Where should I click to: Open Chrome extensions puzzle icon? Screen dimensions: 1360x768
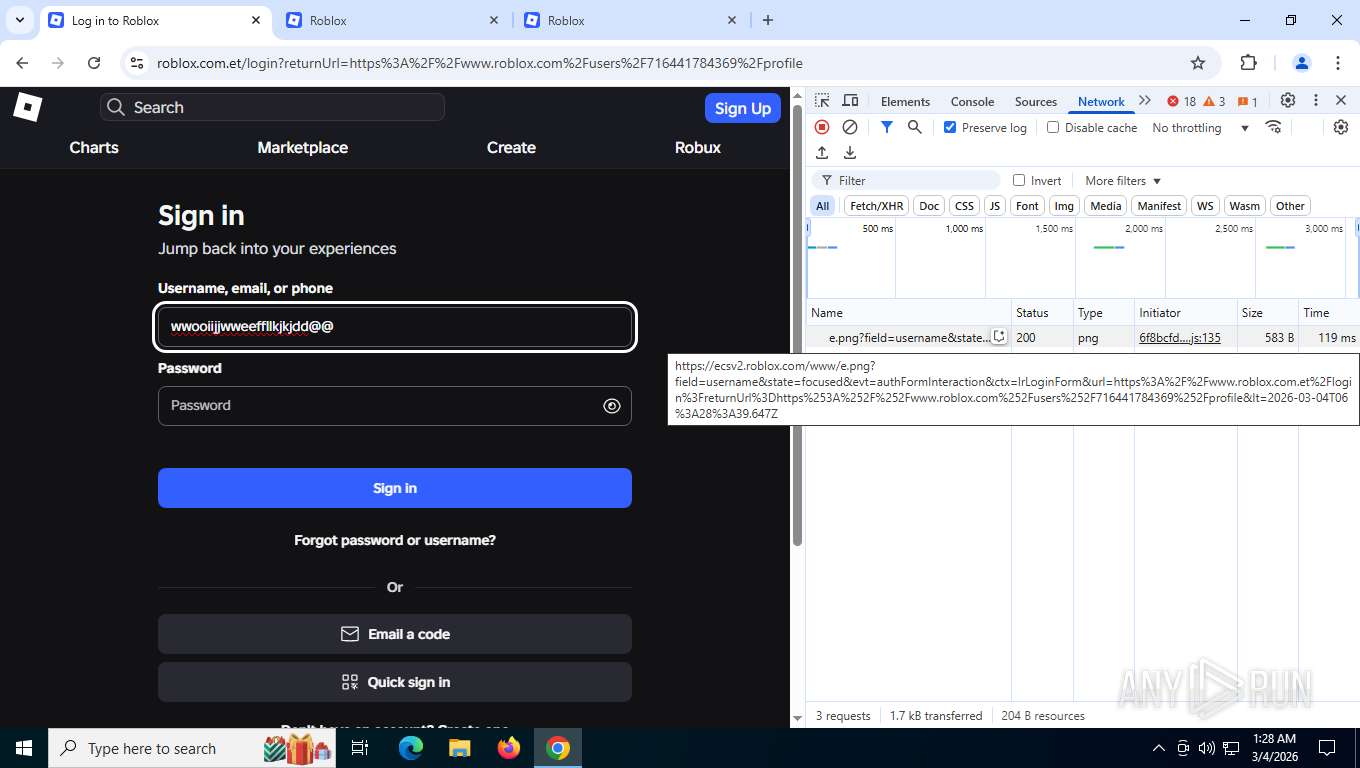1248,63
